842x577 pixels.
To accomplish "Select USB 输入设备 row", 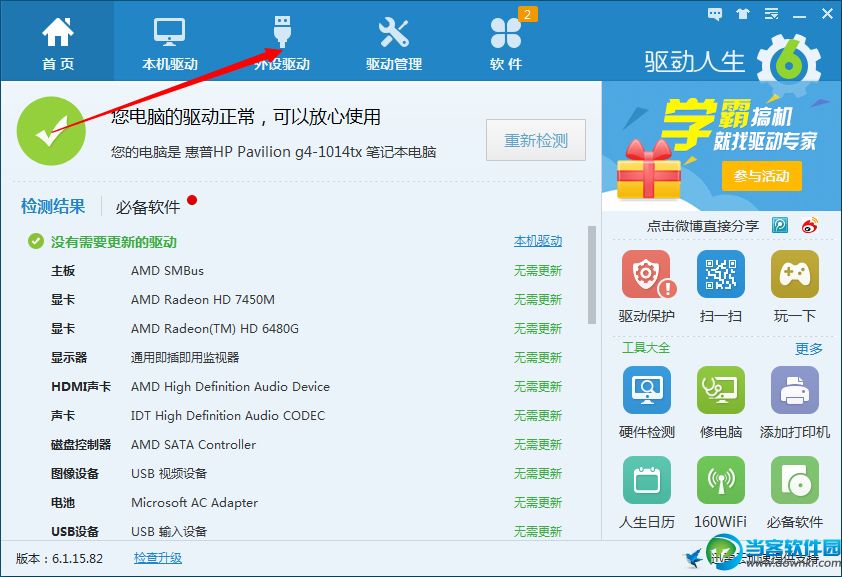I will (306, 531).
